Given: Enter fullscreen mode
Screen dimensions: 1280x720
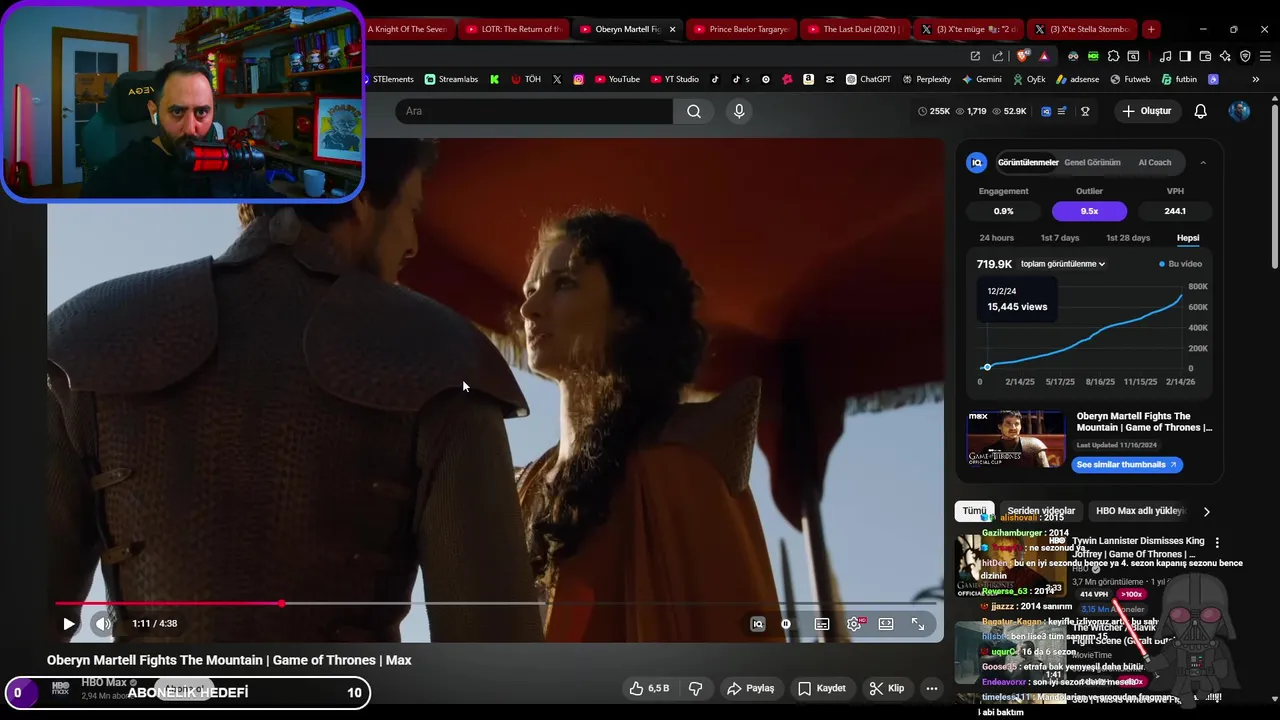Looking at the screenshot, I should [918, 624].
